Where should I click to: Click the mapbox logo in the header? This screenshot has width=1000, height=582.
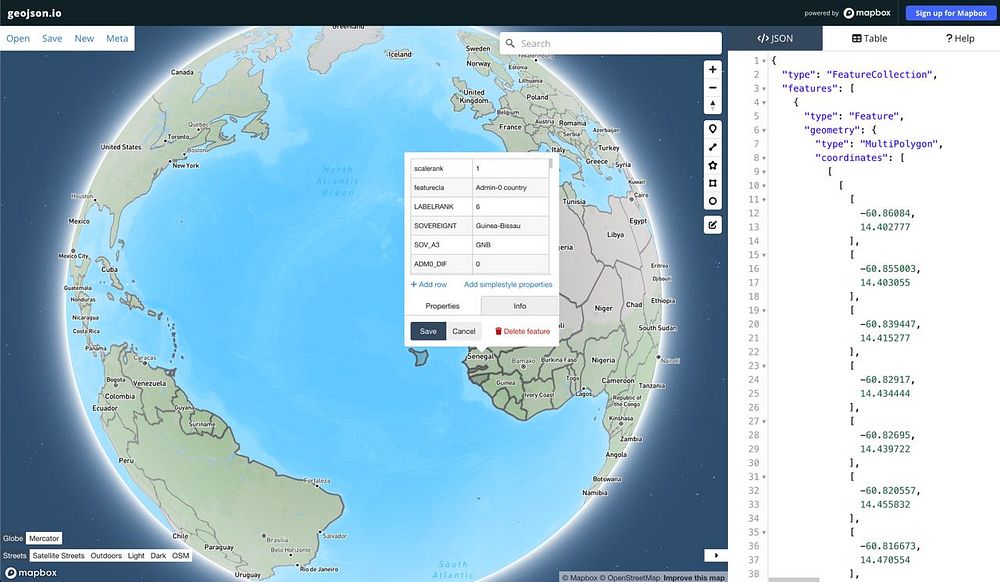coord(867,13)
